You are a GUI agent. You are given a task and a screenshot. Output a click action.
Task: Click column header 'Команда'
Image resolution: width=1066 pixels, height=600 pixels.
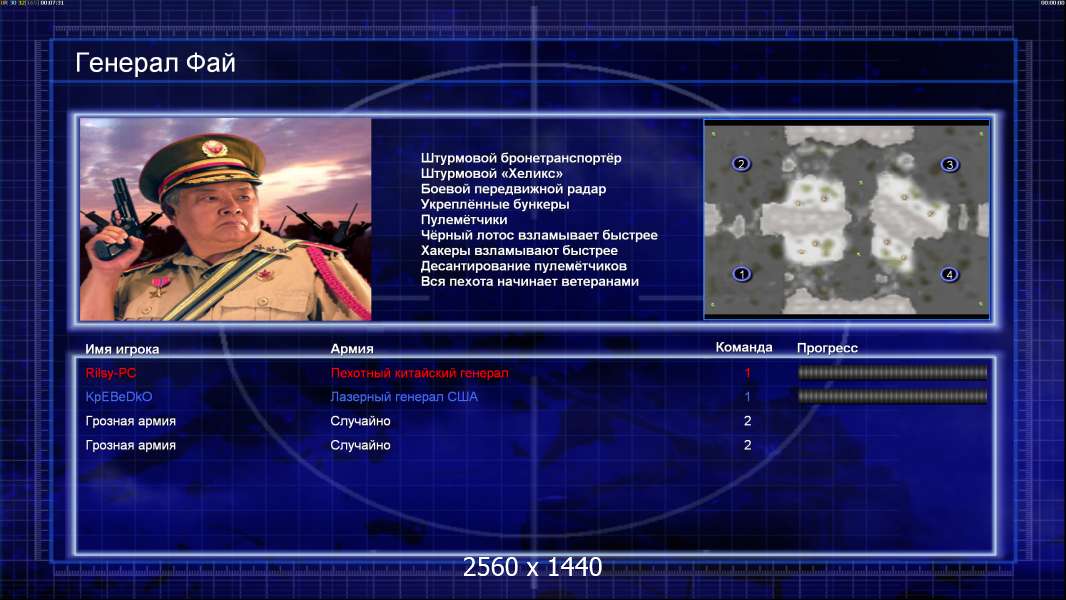[x=744, y=347]
